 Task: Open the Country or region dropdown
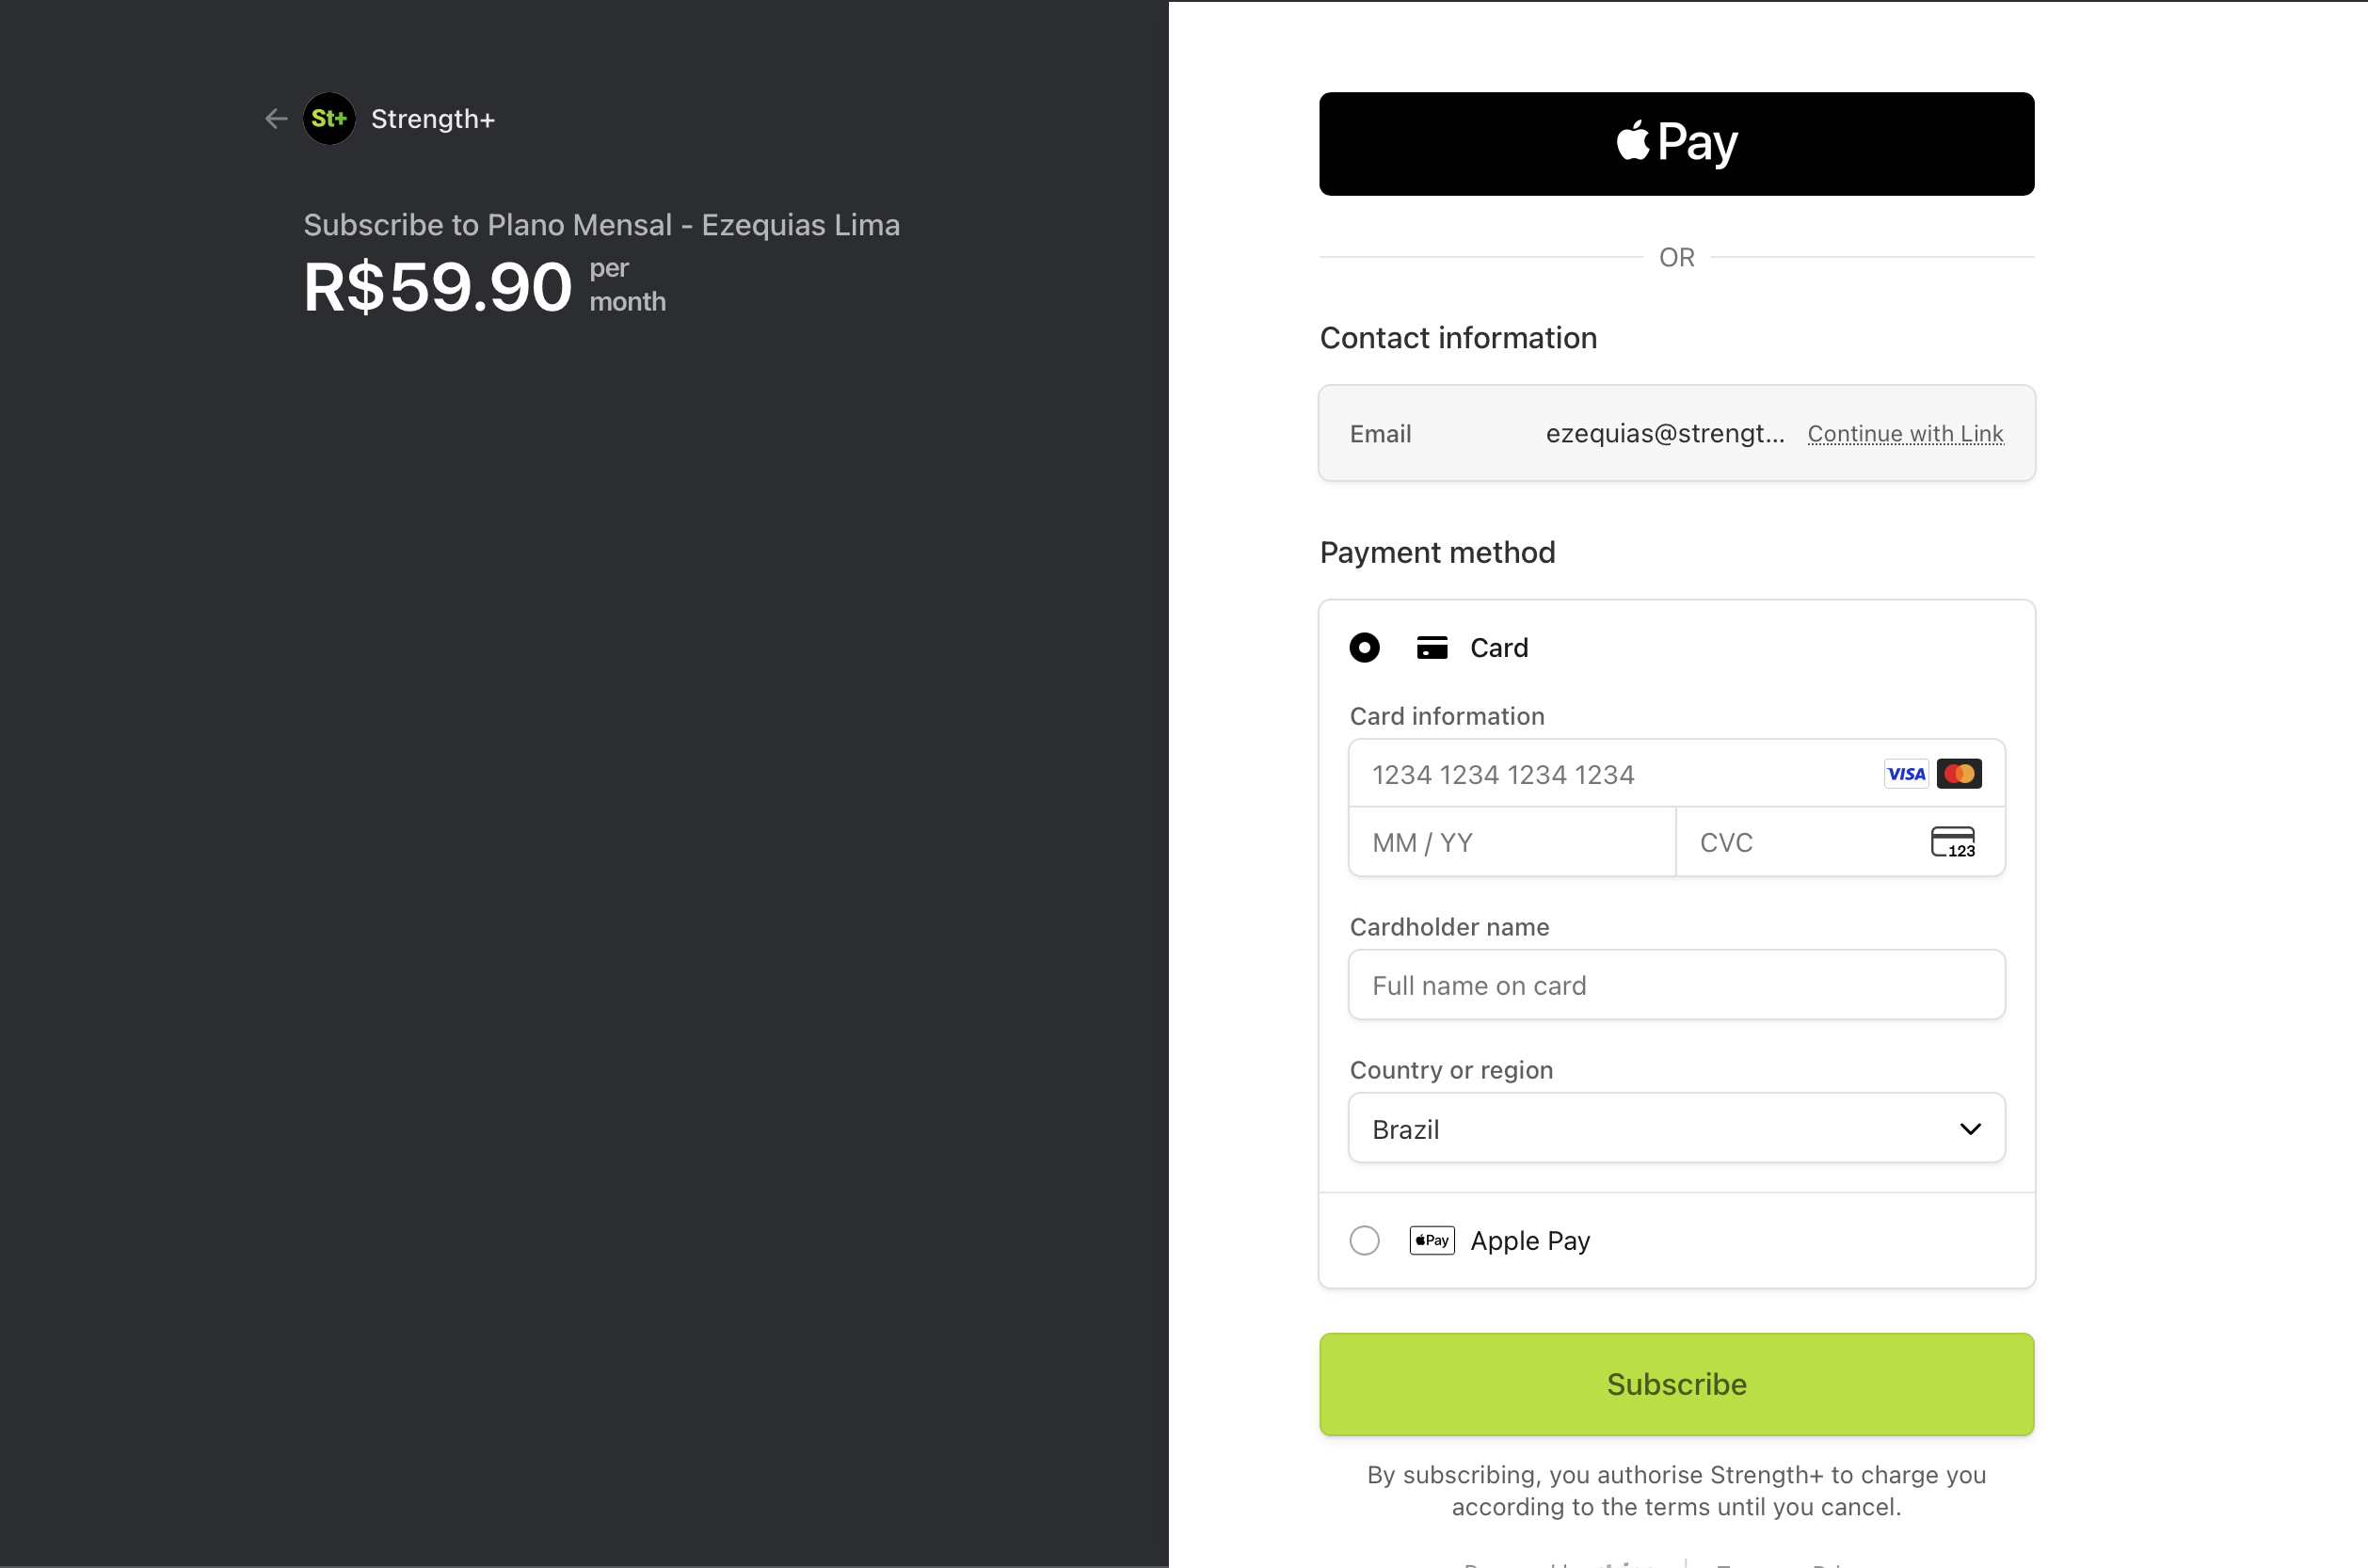(x=1675, y=1128)
